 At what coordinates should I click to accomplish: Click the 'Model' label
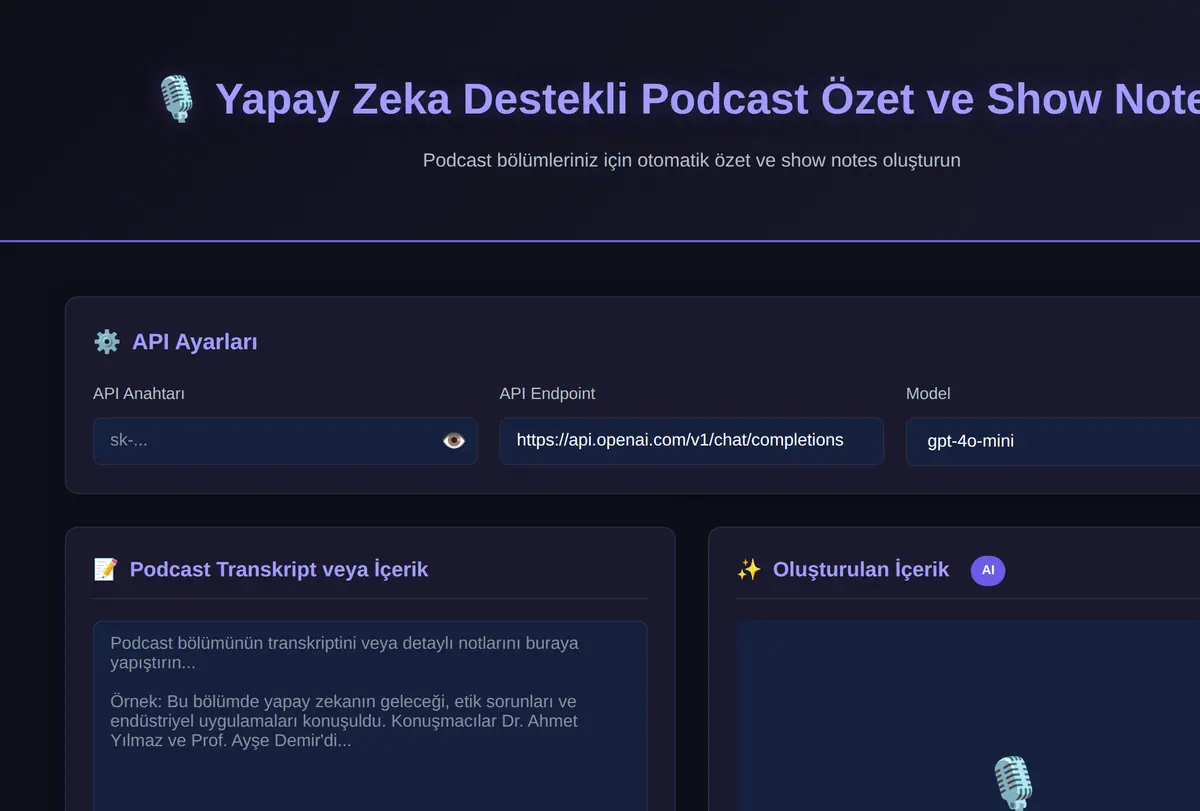(x=928, y=394)
